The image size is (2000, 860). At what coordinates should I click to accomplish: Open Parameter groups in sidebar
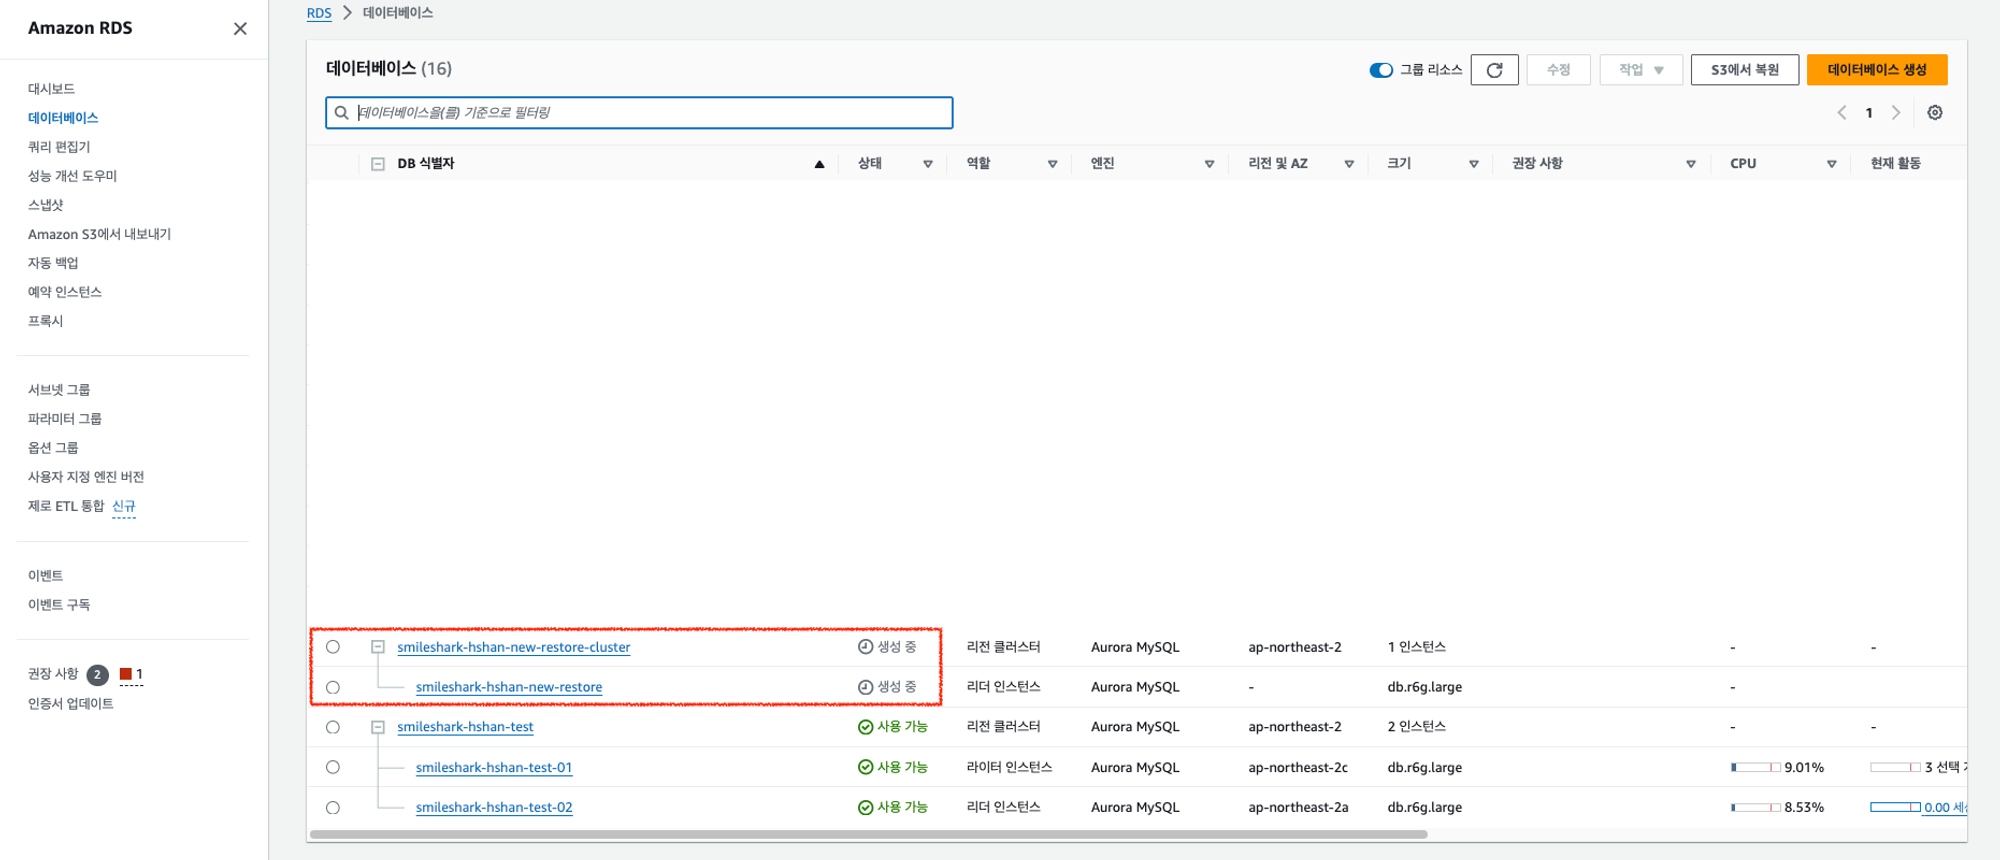65,419
